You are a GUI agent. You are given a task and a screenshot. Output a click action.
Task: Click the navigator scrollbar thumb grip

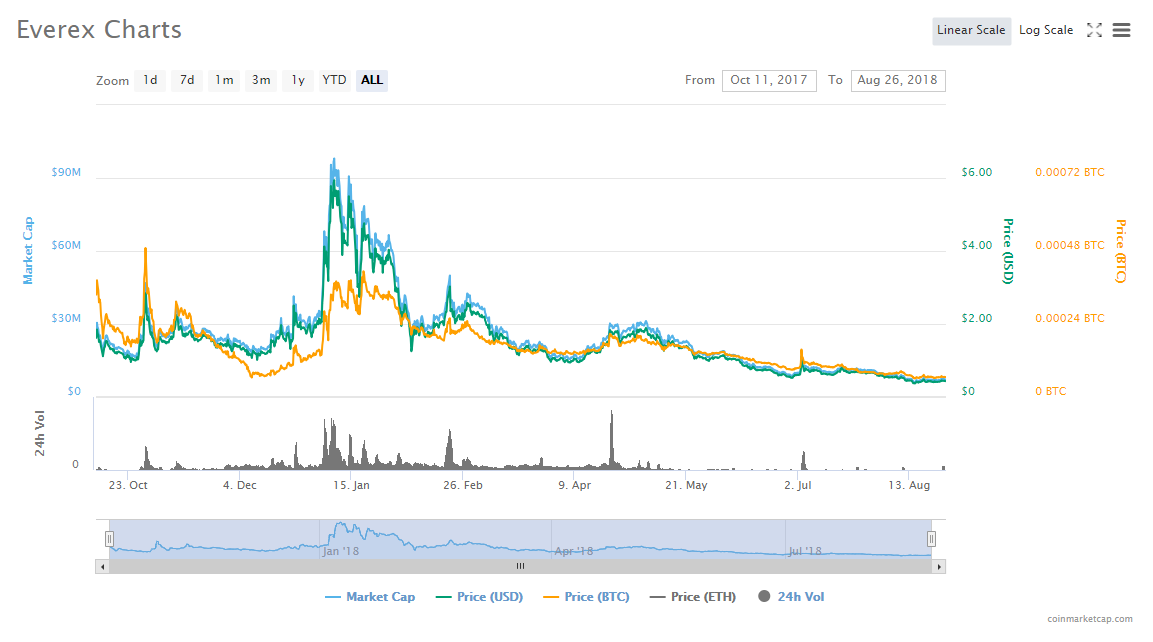521,566
